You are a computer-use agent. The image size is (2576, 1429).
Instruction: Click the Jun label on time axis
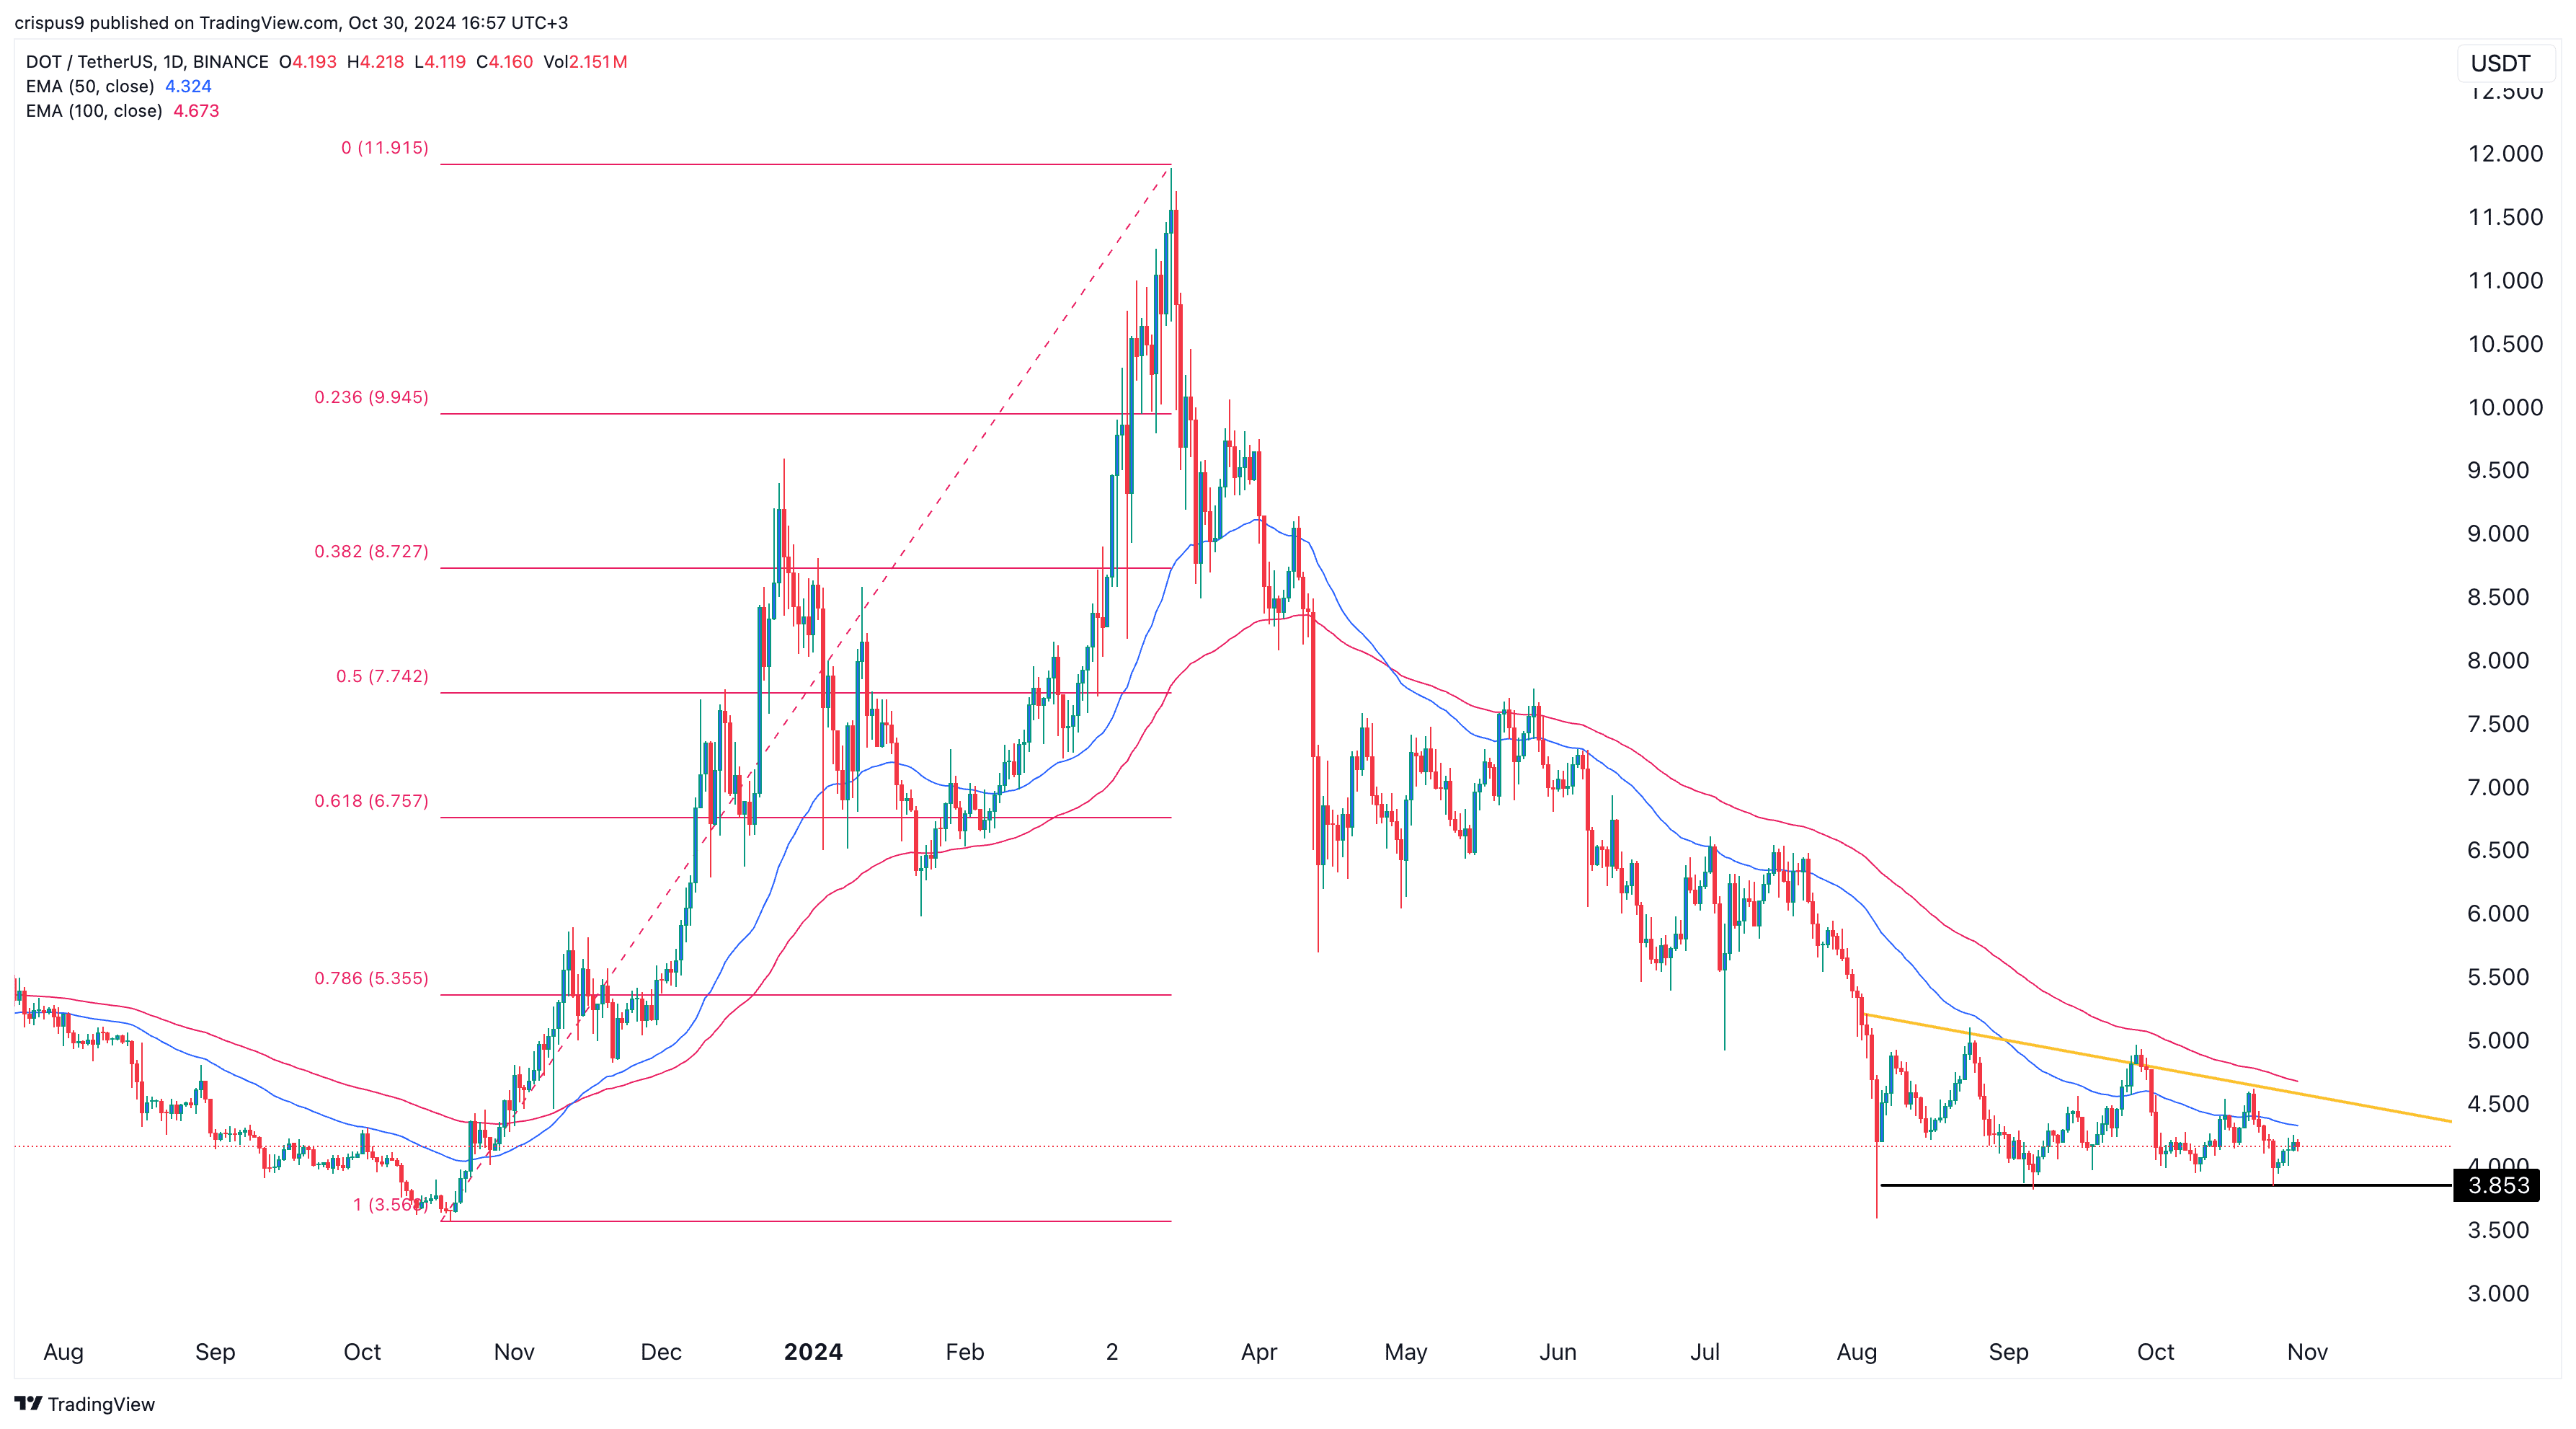[x=1558, y=1352]
